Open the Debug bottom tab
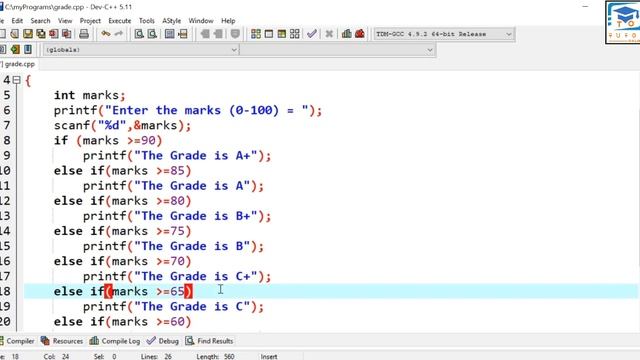The height and width of the screenshot is (360, 640). [x=163, y=341]
